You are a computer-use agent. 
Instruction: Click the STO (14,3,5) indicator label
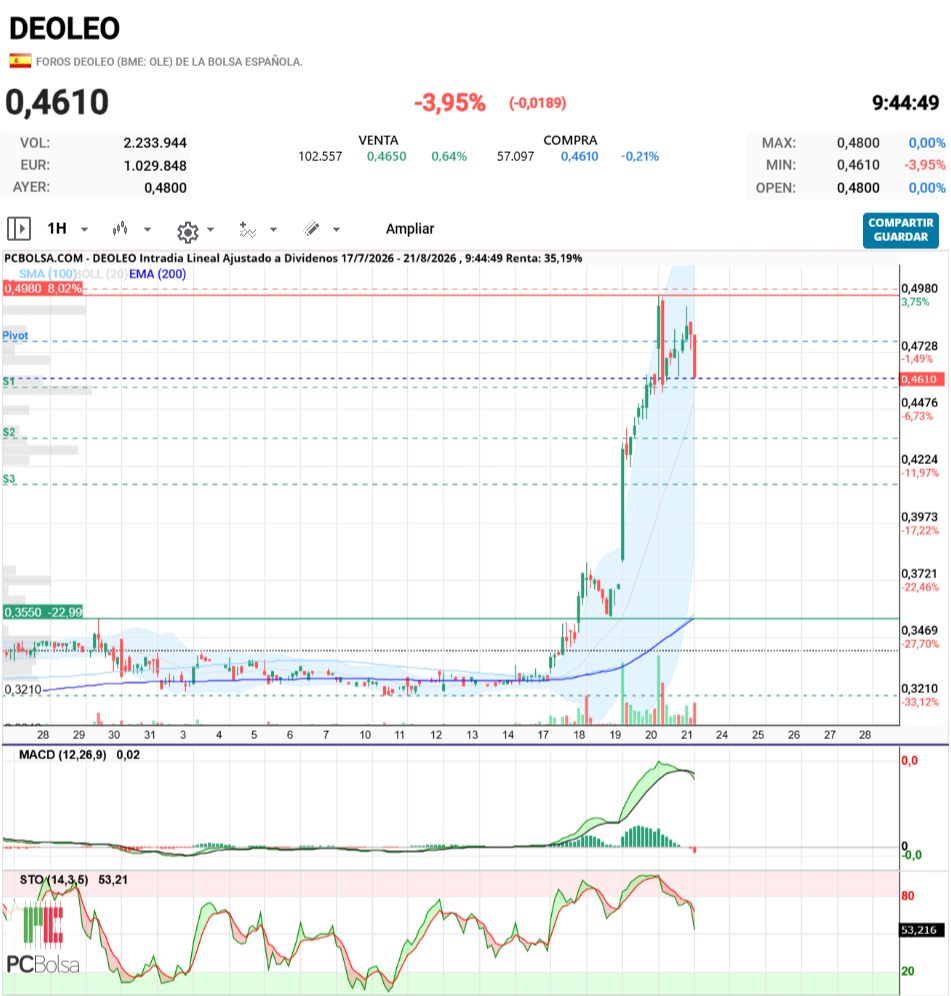[x=54, y=880]
